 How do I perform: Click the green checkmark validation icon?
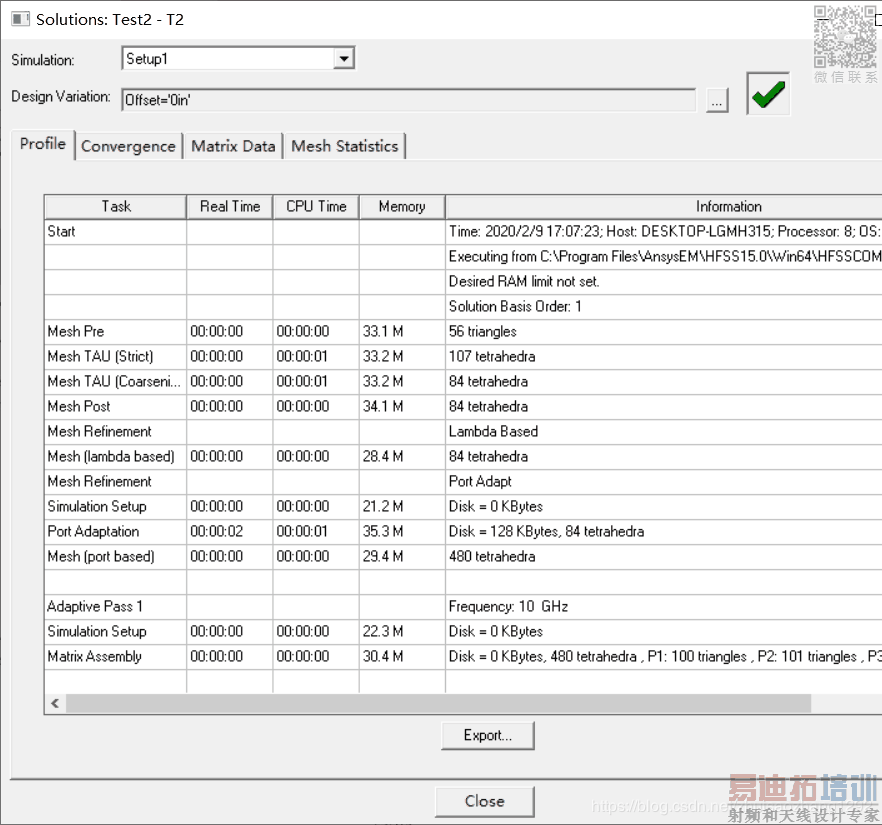(x=768, y=94)
